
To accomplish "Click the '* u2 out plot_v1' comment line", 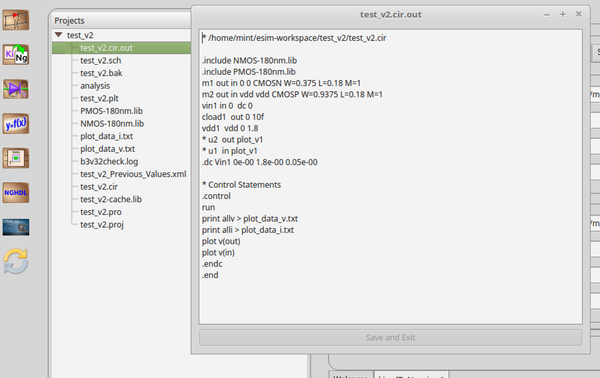I will coord(232,140).
